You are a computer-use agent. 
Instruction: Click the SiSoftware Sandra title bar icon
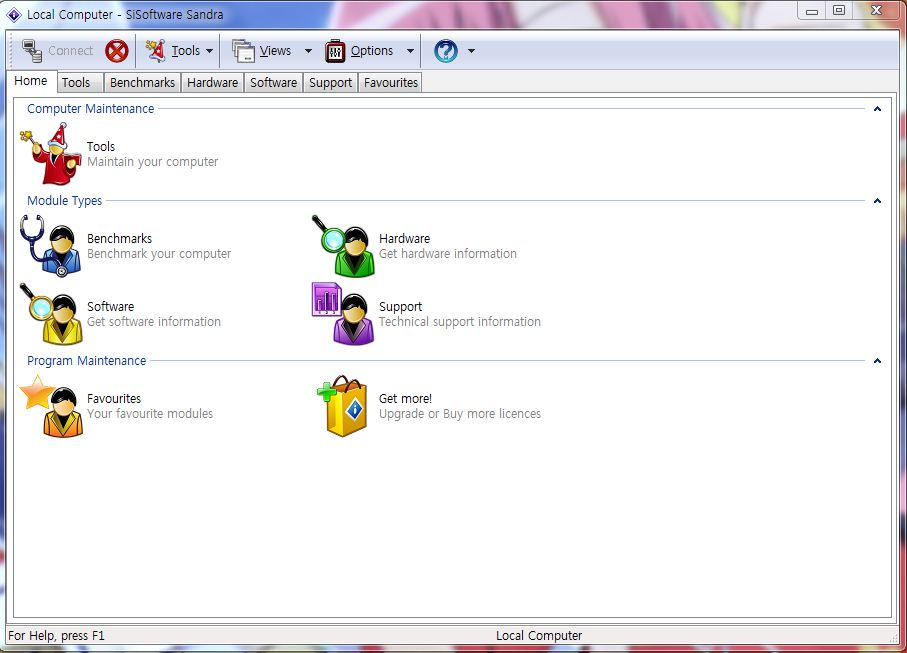[x=14, y=14]
